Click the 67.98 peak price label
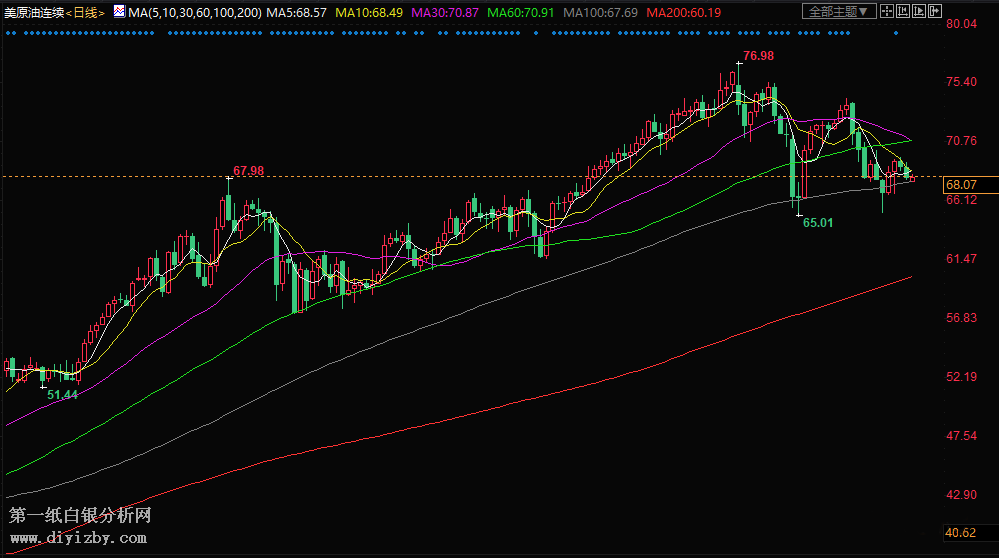 (x=248, y=171)
